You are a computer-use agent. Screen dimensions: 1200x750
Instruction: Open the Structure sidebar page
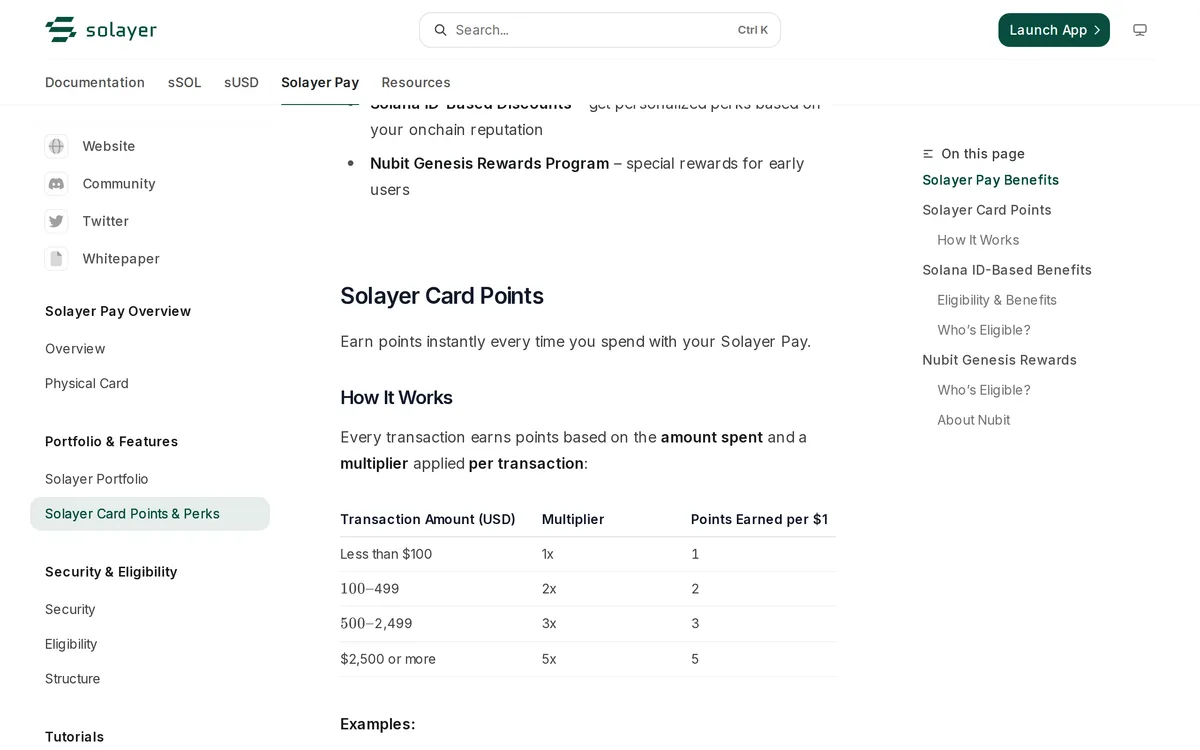pos(73,679)
